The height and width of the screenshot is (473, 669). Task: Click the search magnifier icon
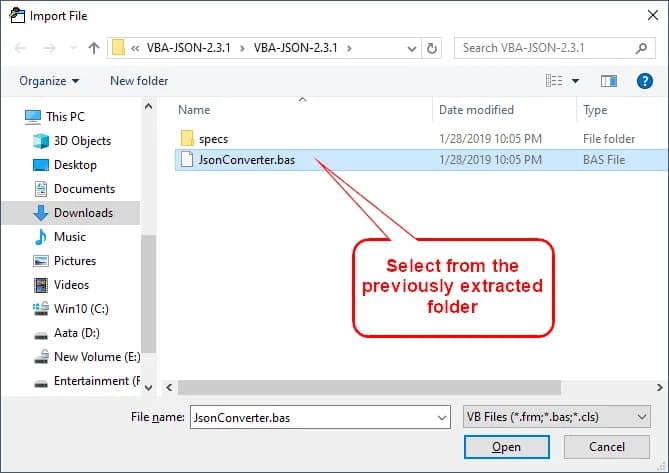[x=641, y=48]
